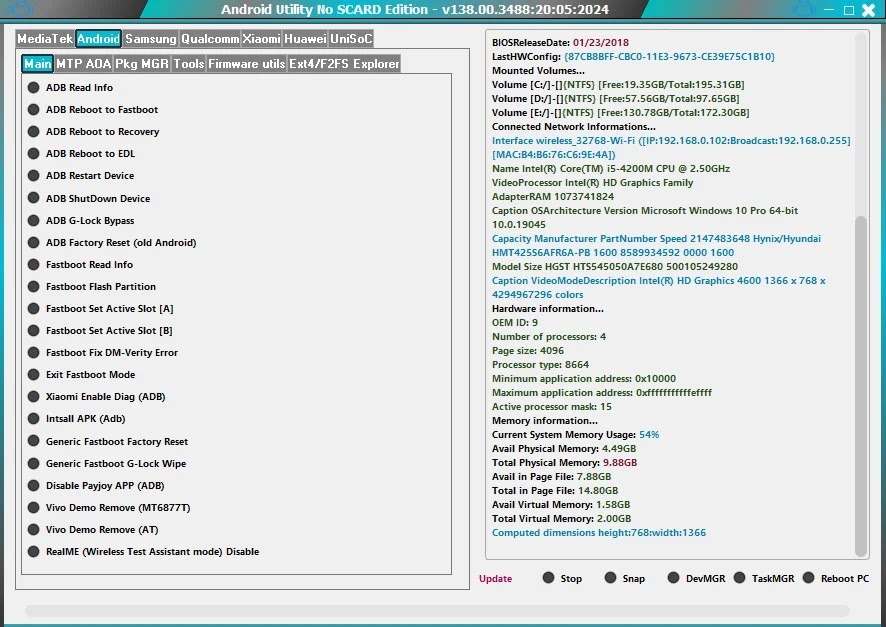Image resolution: width=886 pixels, height=627 pixels.
Task: Select Exit Fastboot Mode
Action: [x=34, y=375]
